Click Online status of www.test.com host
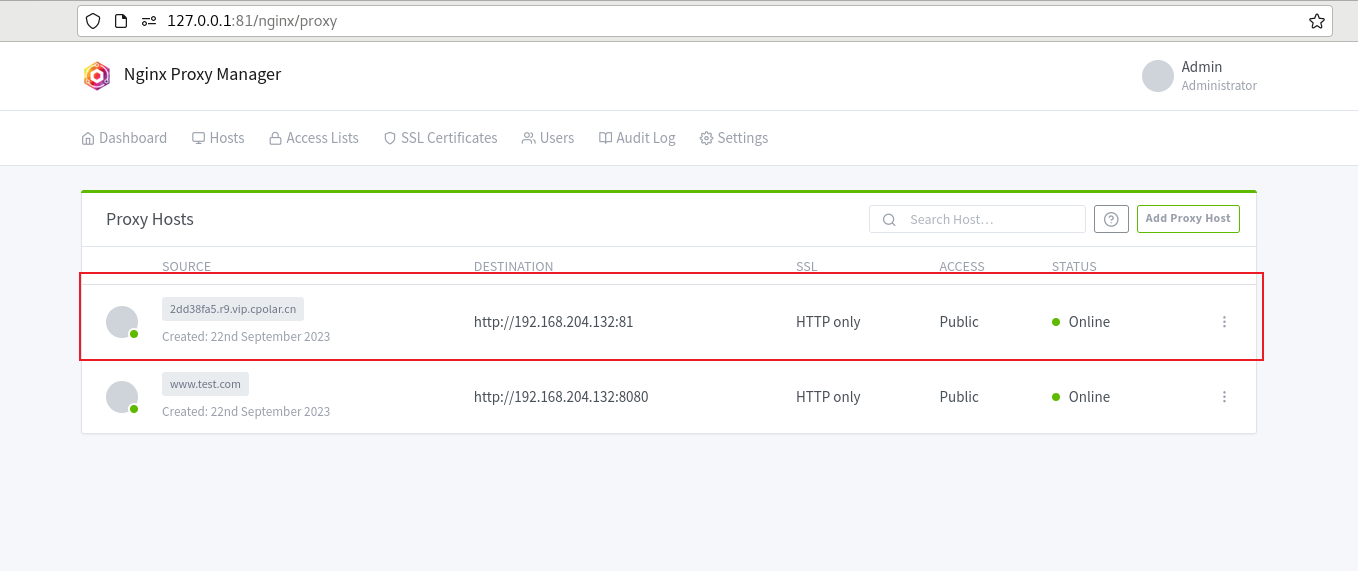1358x571 pixels. [1081, 397]
